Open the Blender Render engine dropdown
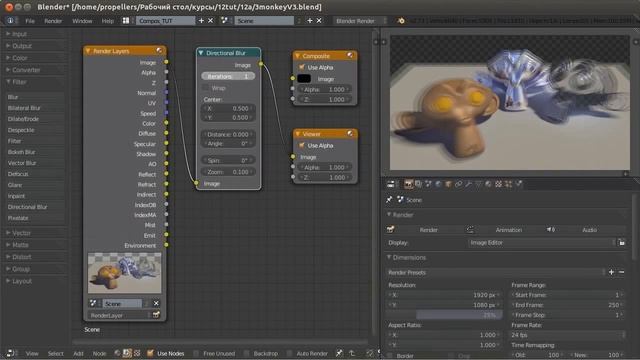This screenshot has width=640, height=360. [x=360, y=20]
